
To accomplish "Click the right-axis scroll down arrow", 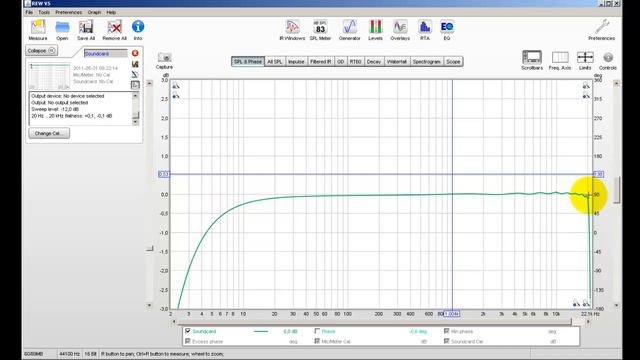I will [x=616, y=305].
